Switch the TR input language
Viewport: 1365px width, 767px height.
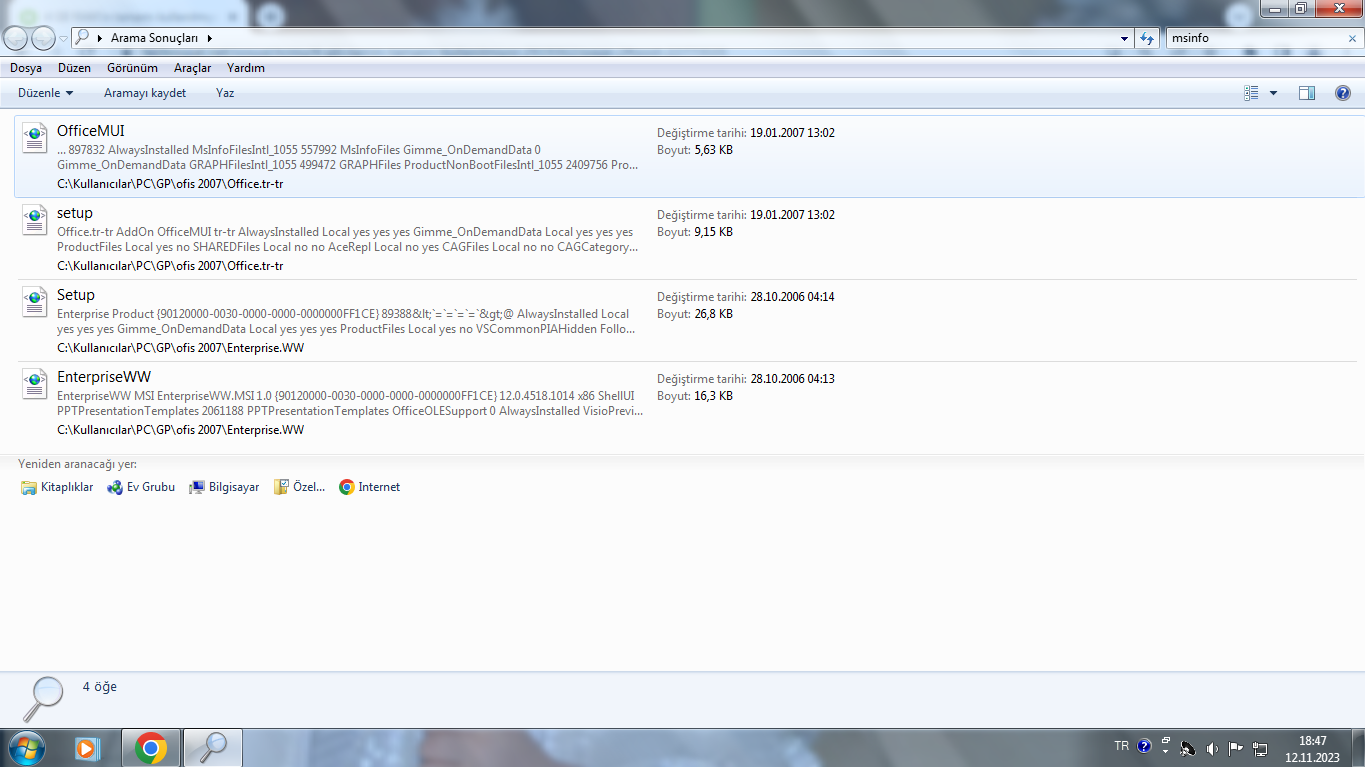coord(1122,746)
